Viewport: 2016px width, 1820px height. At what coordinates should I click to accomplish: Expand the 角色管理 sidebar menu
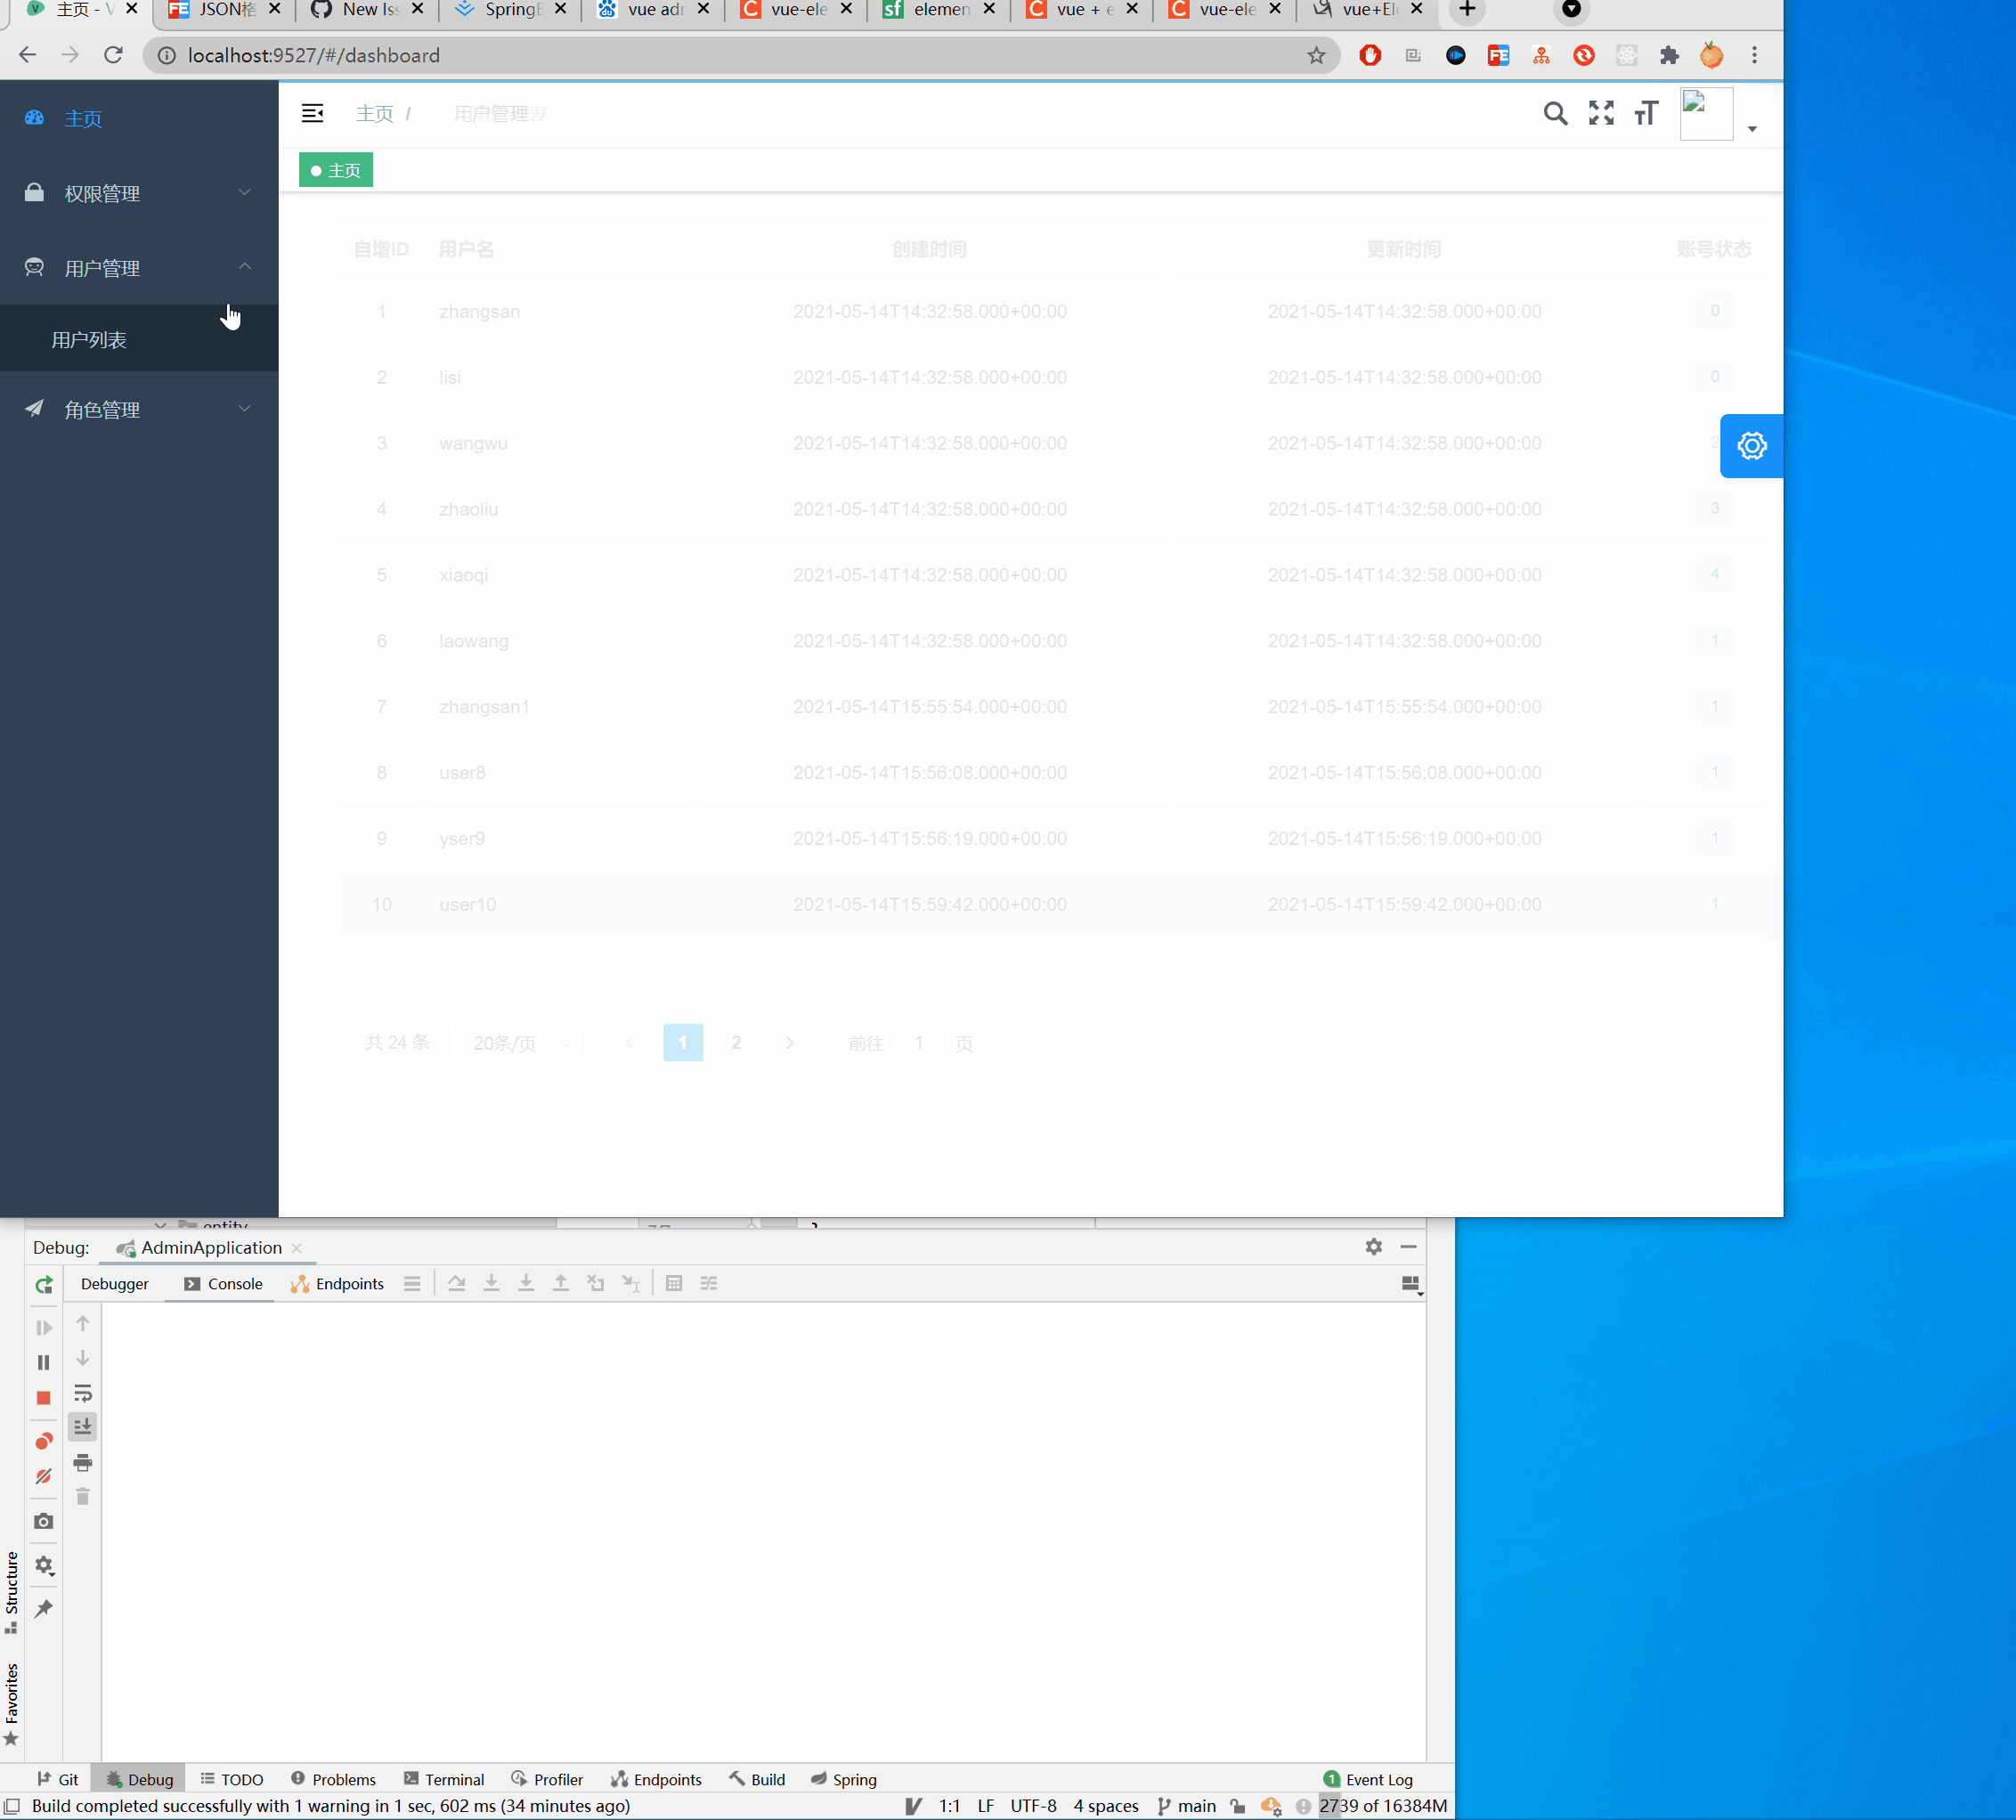point(139,409)
